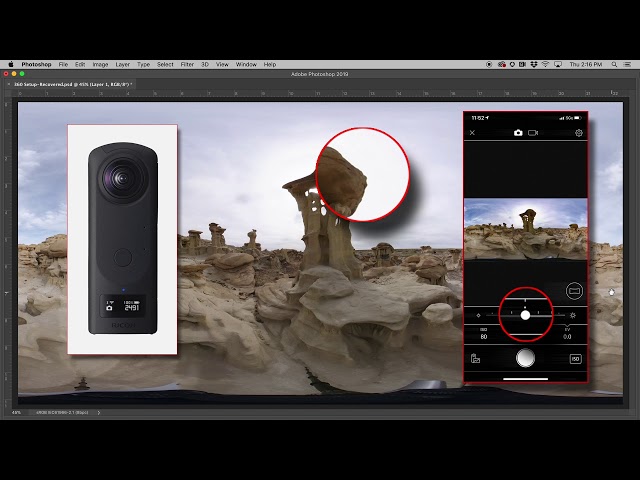
Task: Open the Select menu
Action: tap(165, 64)
